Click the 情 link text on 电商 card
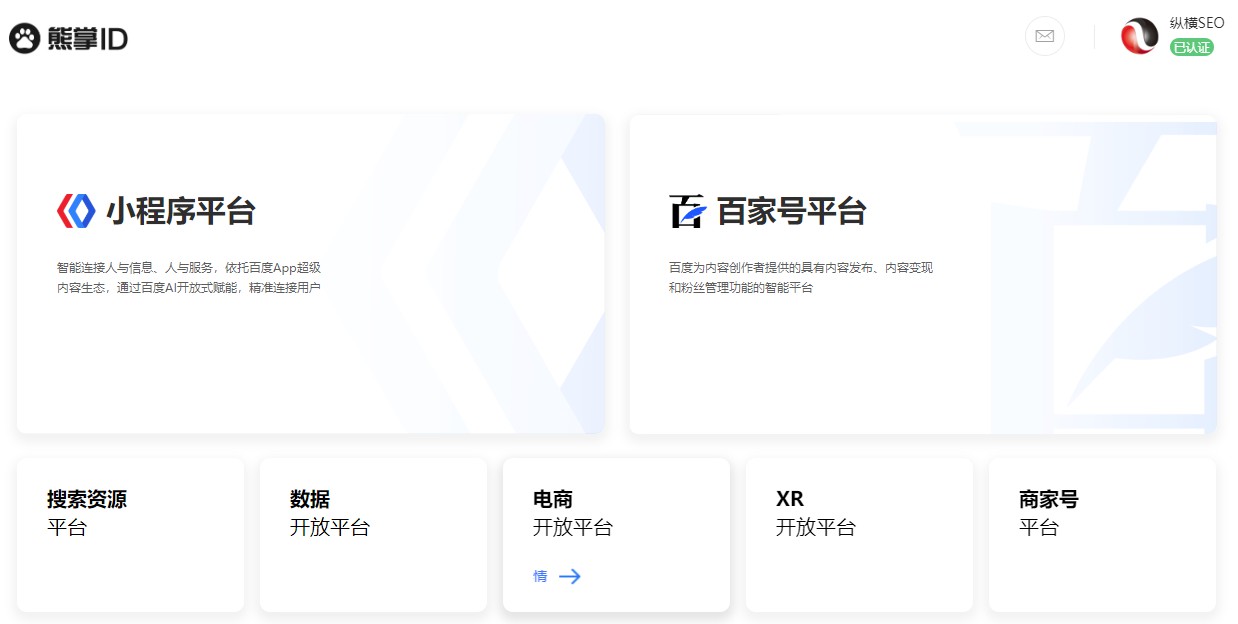The height and width of the screenshot is (624, 1238). (540, 576)
